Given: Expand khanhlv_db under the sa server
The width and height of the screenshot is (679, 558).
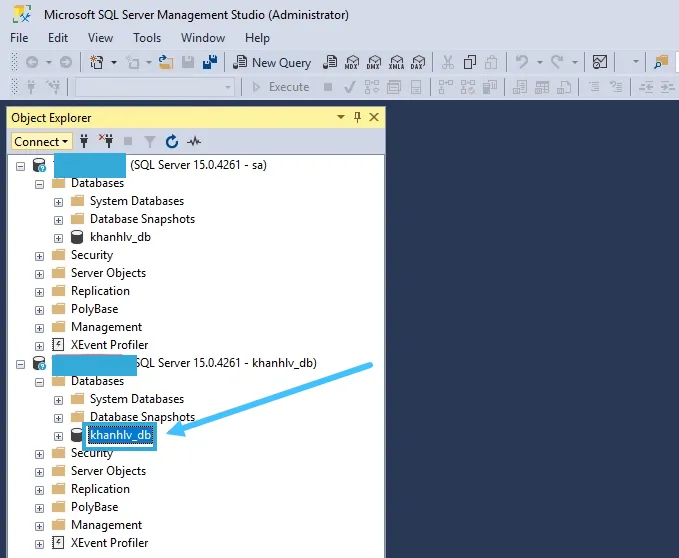Looking at the screenshot, I should coord(58,238).
